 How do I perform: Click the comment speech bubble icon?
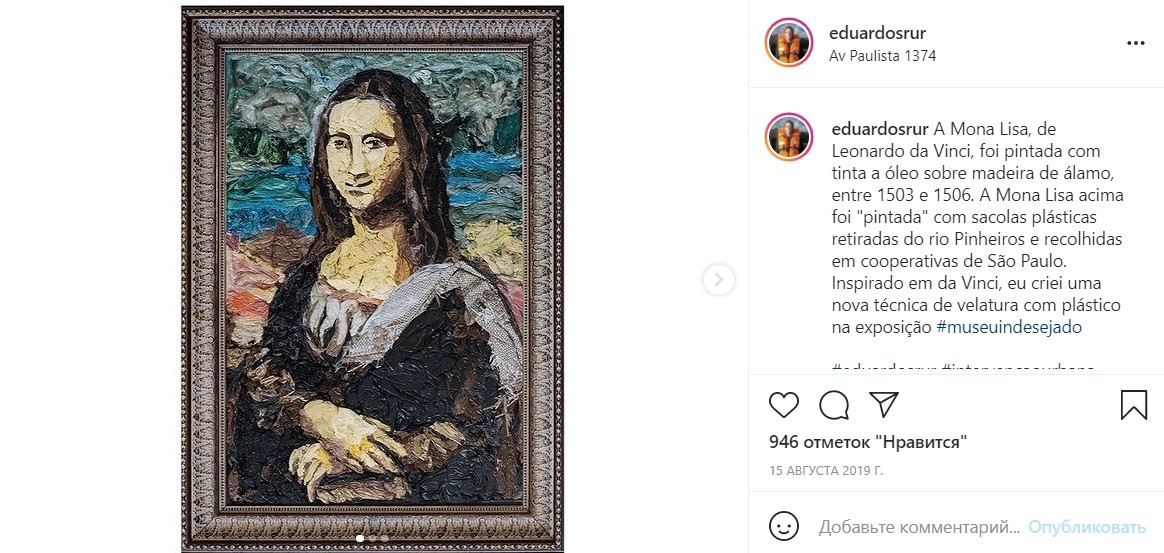pyautogui.click(x=834, y=405)
